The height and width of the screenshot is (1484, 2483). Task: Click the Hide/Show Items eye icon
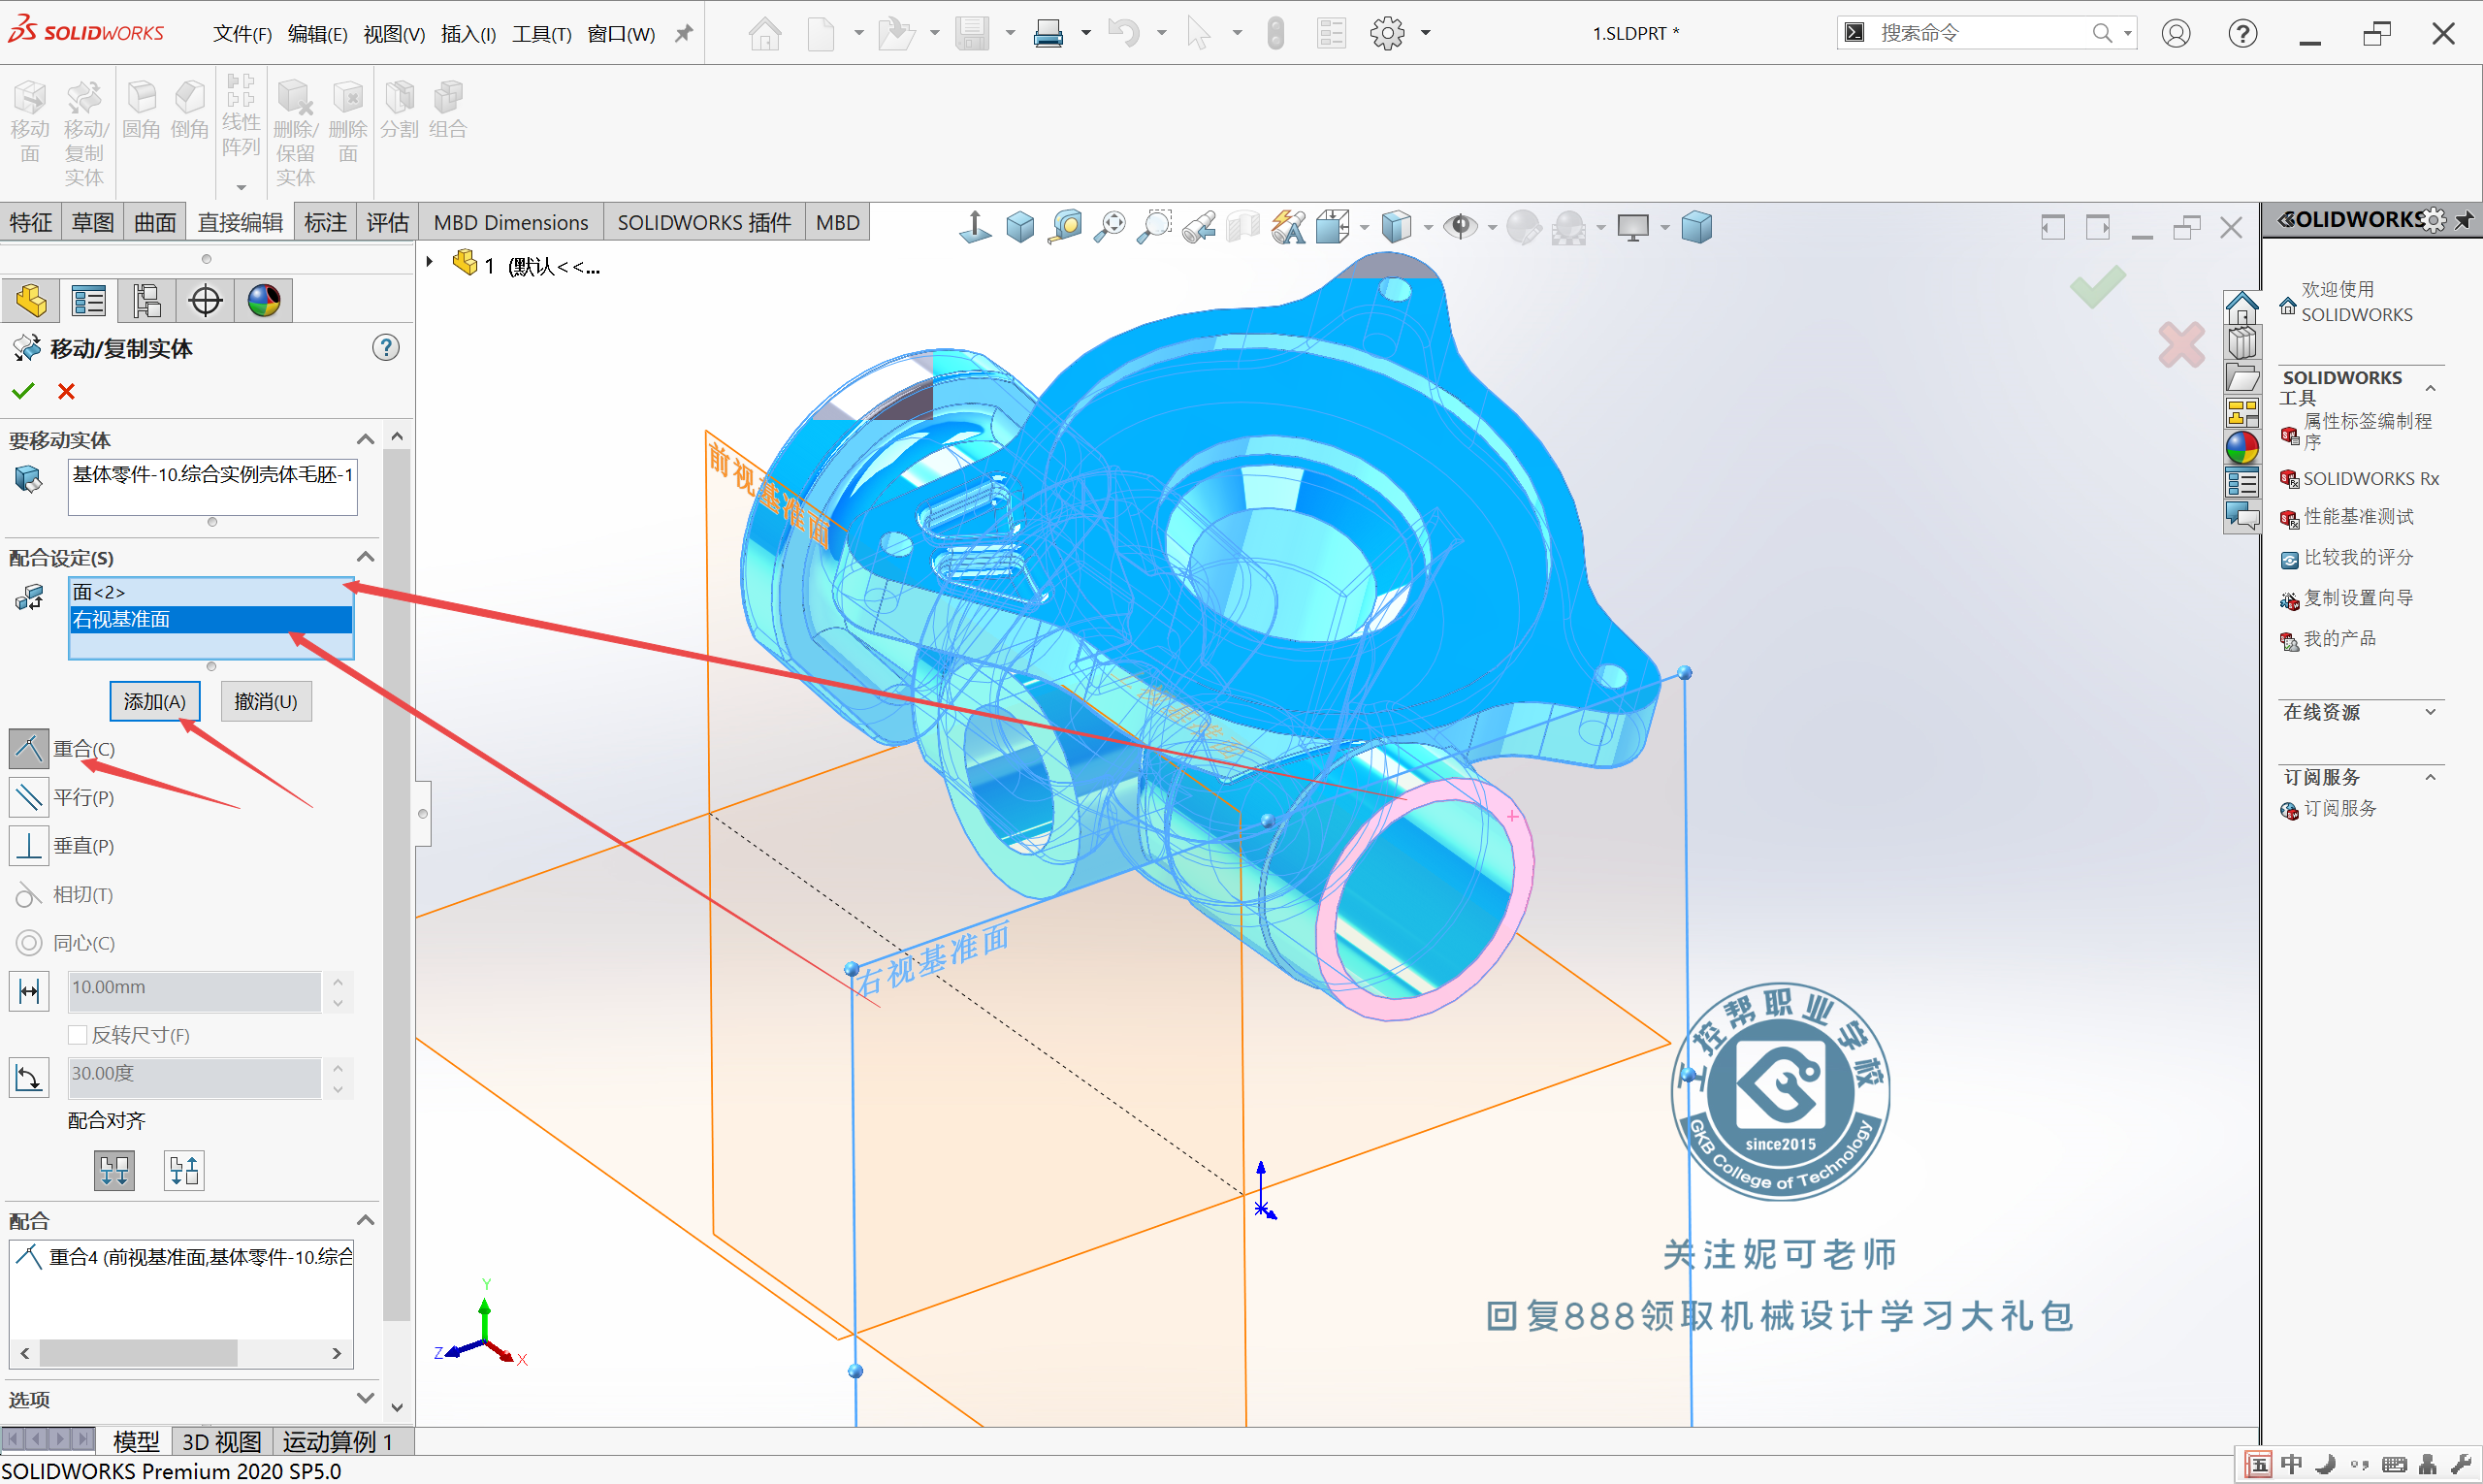[1461, 227]
